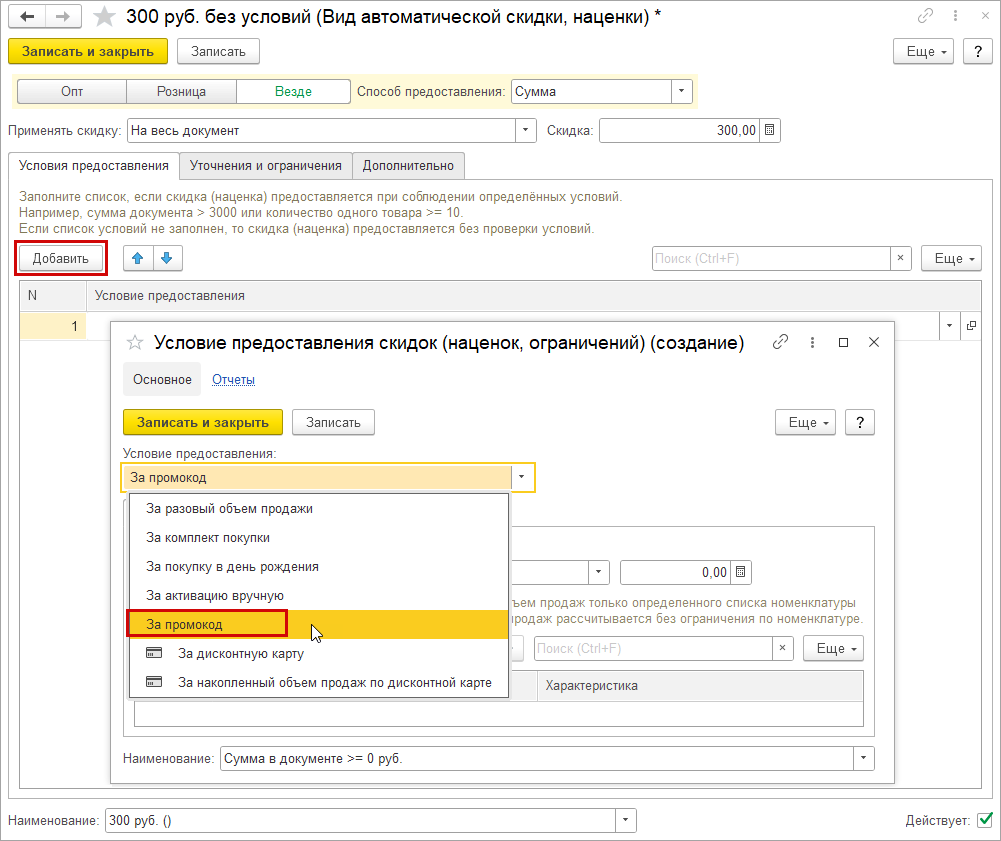The image size is (1001, 841).
Task: Open help with dialog question button
Action: [860, 422]
